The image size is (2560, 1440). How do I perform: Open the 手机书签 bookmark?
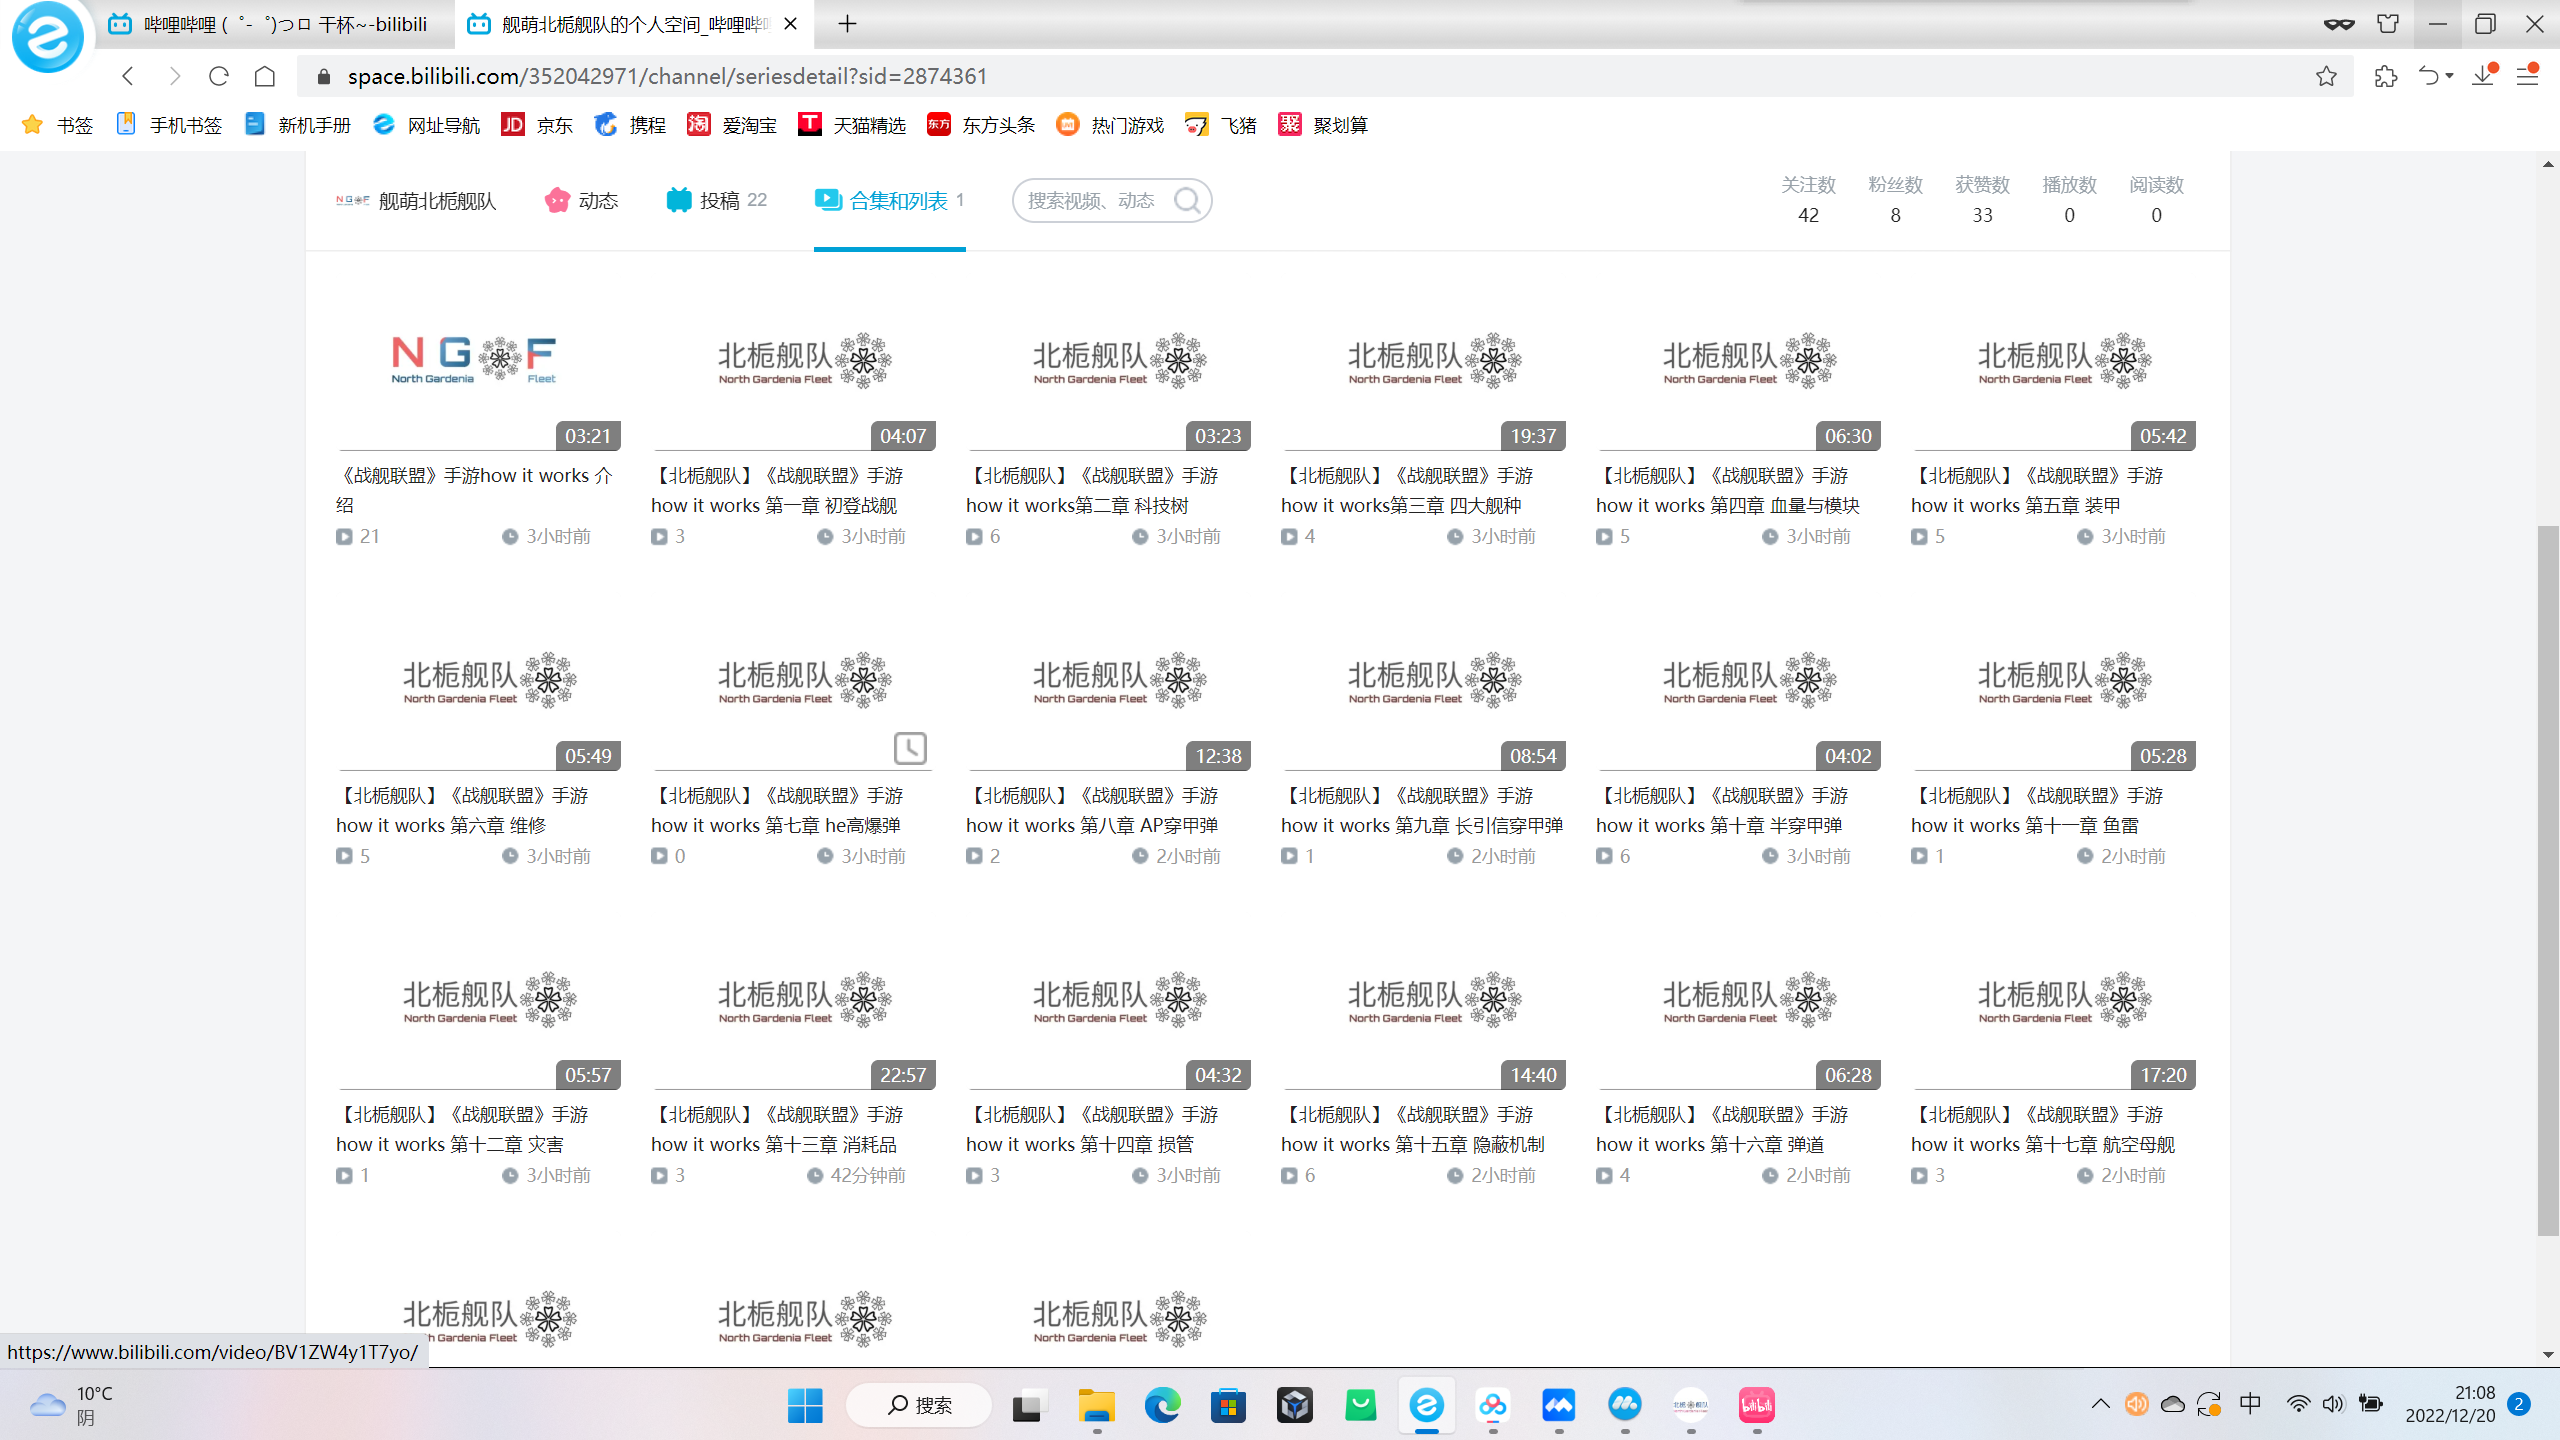[x=169, y=125]
